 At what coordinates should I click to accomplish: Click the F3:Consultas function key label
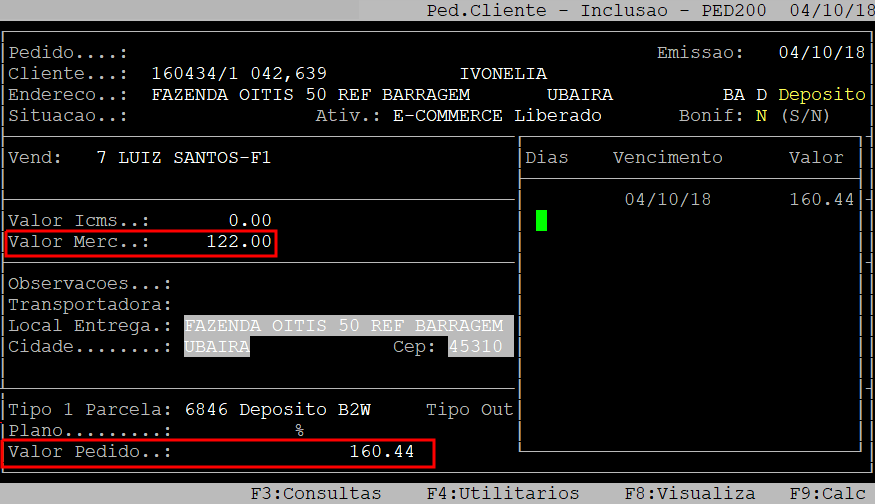(315, 493)
